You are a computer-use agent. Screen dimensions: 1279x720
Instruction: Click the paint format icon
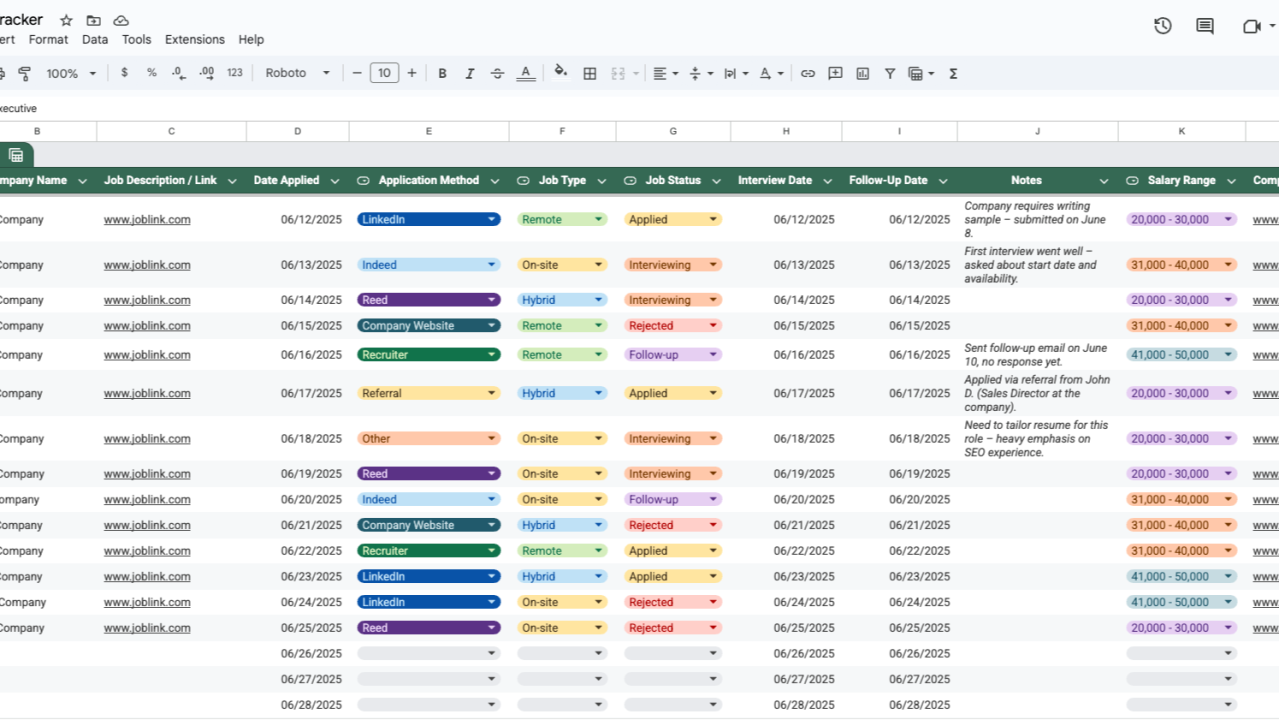pyautogui.click(x=25, y=73)
